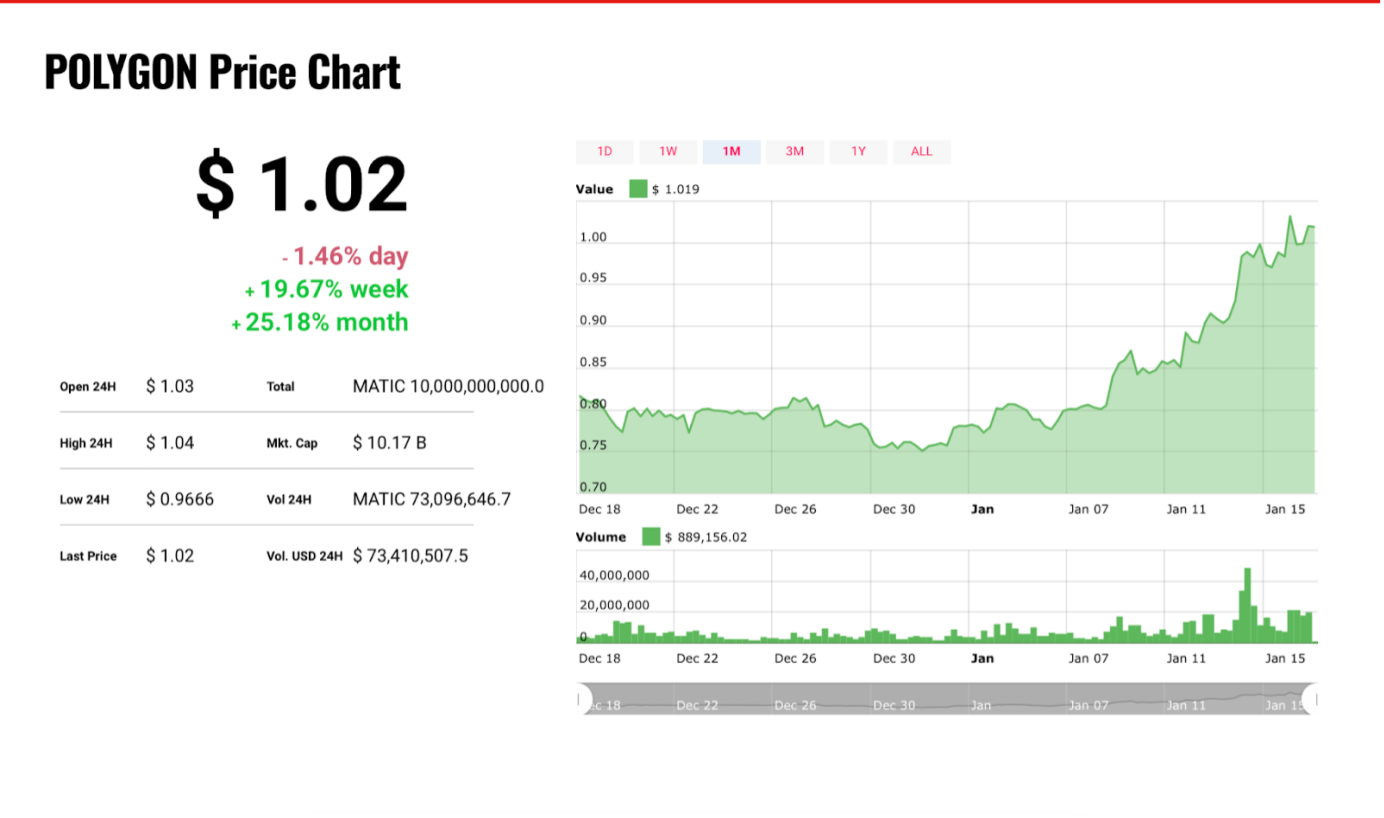Click Jan 07 on the price chart axis
The height and width of the screenshot is (818, 1384).
pos(1089,509)
